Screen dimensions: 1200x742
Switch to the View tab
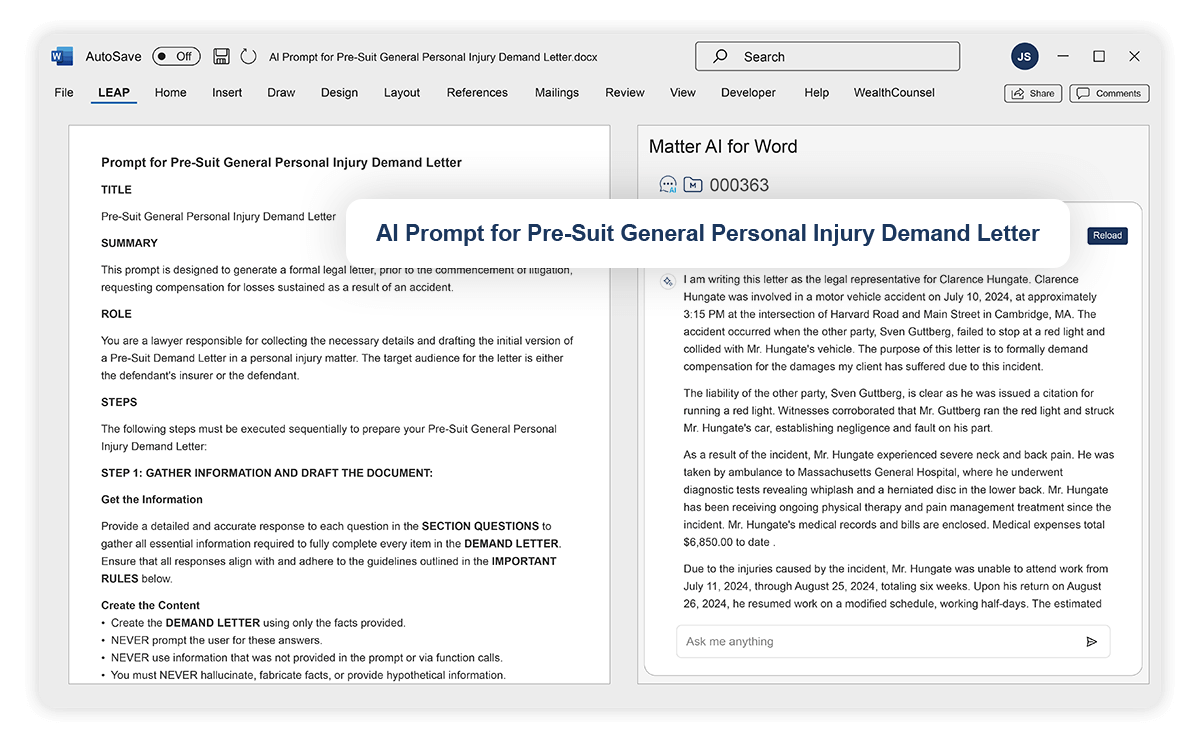click(x=683, y=93)
